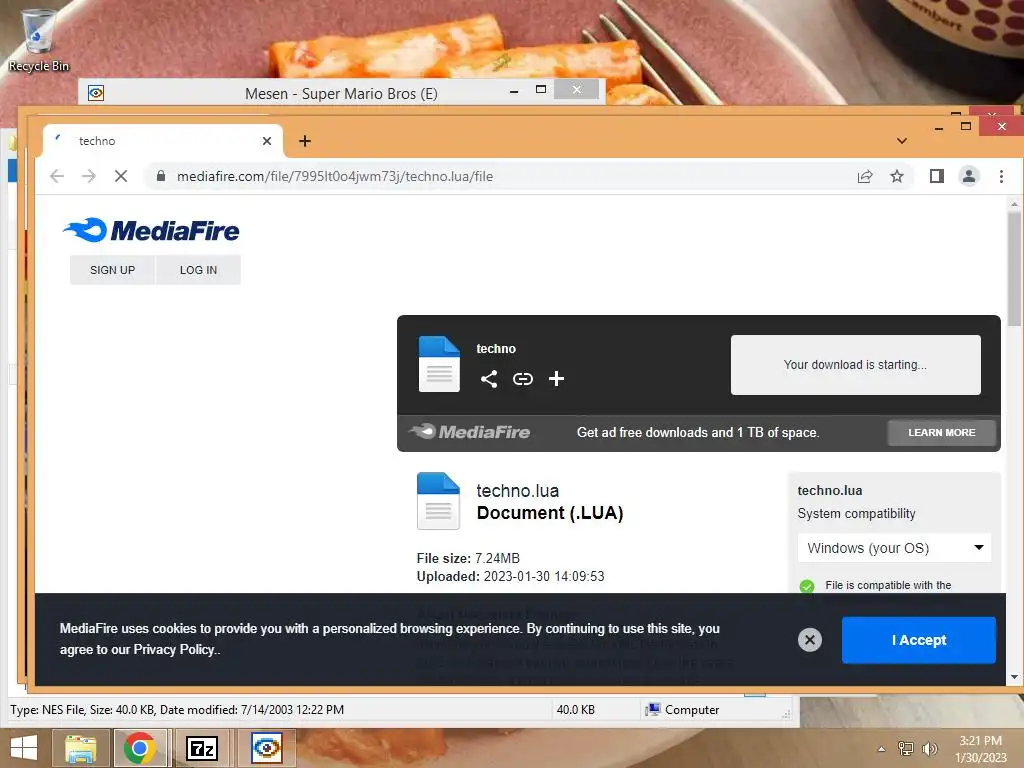Open File Explorer from the taskbar
This screenshot has height=768, width=1024.
(80, 748)
